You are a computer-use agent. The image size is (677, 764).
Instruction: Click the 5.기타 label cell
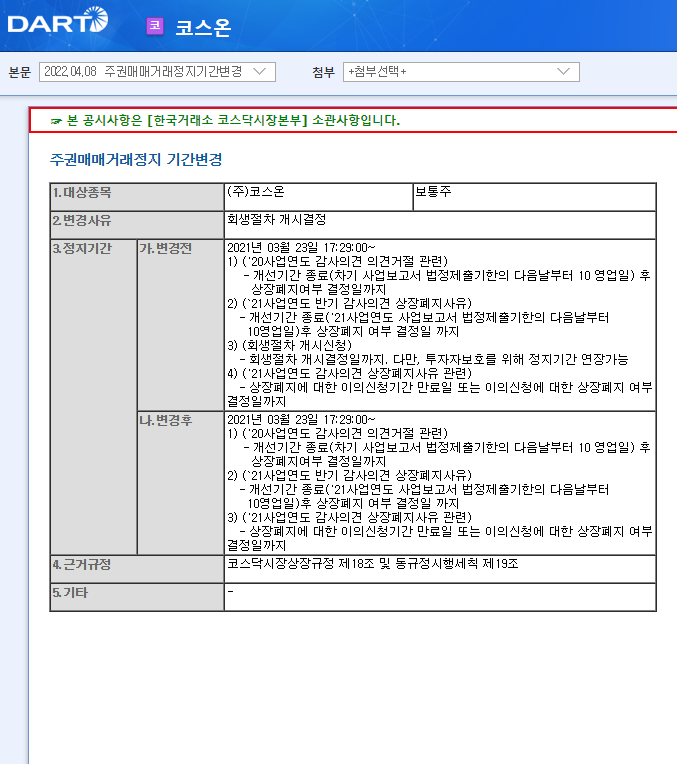tap(137, 597)
